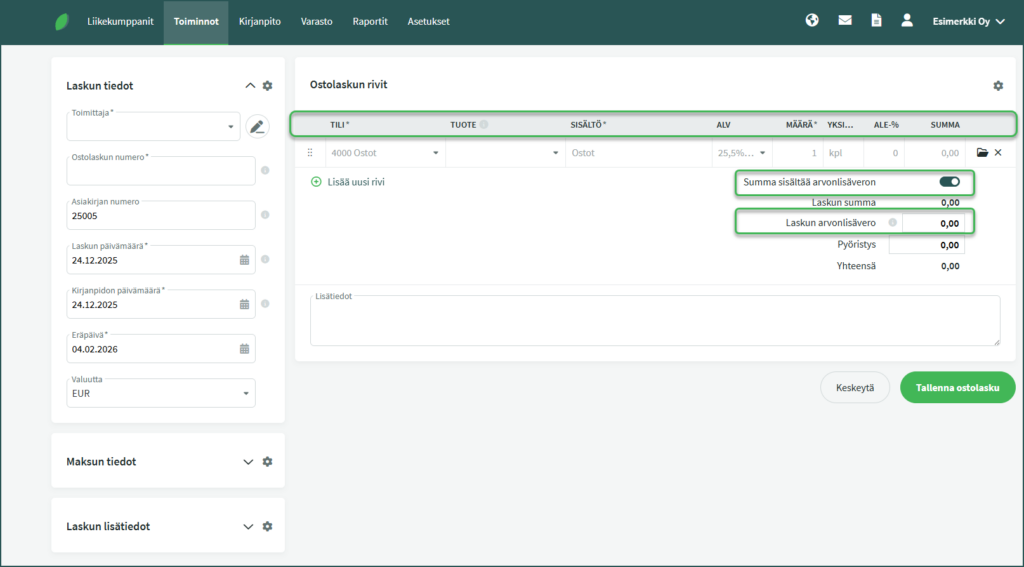This screenshot has width=1024, height=567.
Task: Click the globe language icon in header
Action: coord(812,20)
